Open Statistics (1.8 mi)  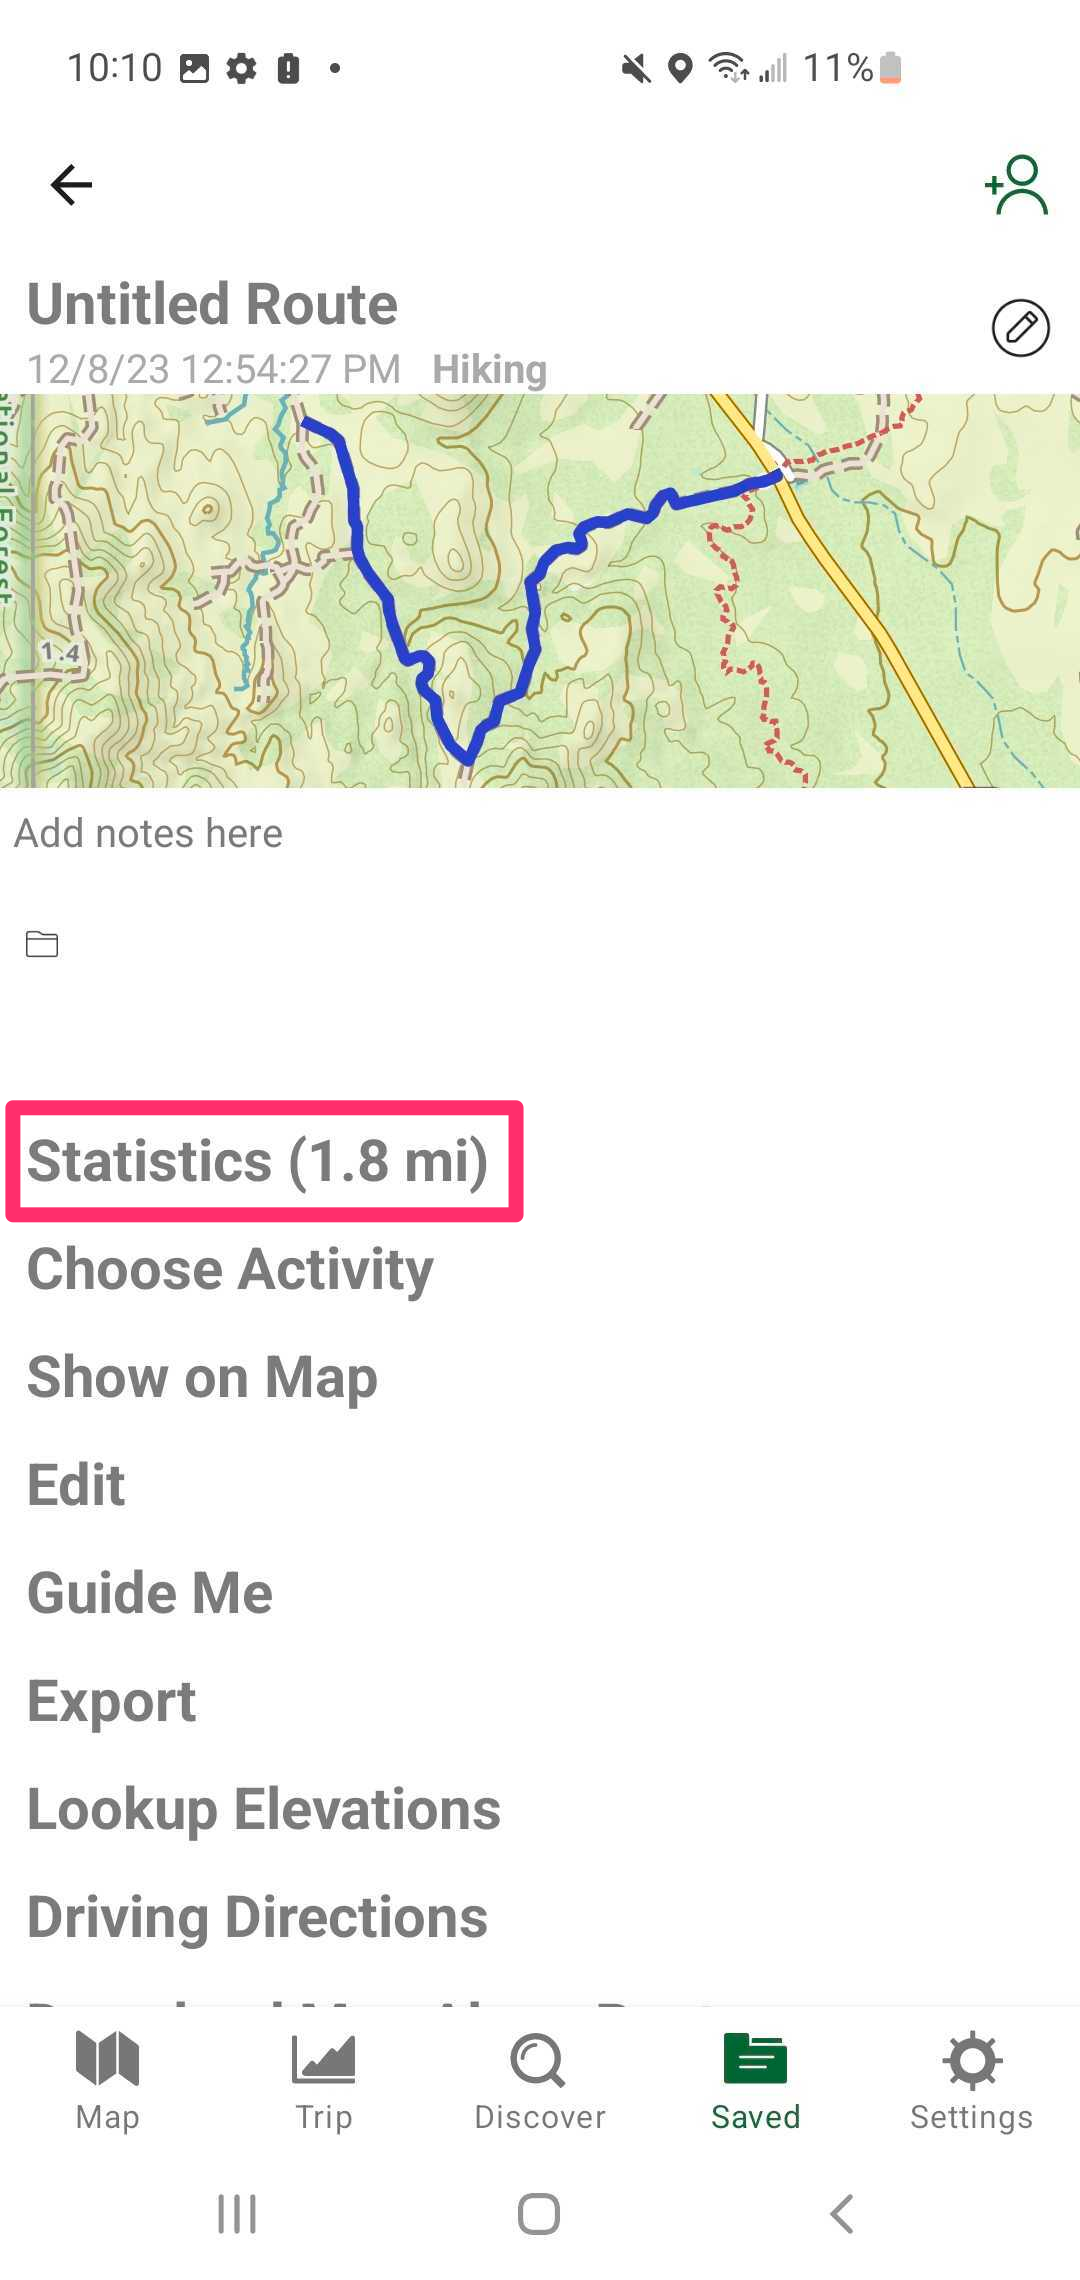[x=258, y=1161]
